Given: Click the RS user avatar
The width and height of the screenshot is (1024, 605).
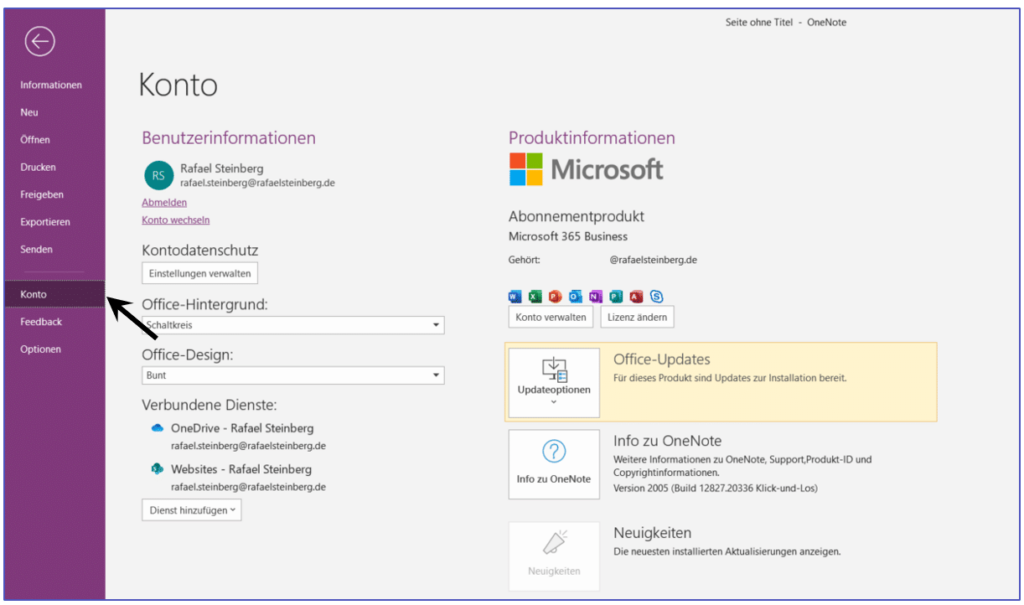Looking at the screenshot, I should (159, 175).
